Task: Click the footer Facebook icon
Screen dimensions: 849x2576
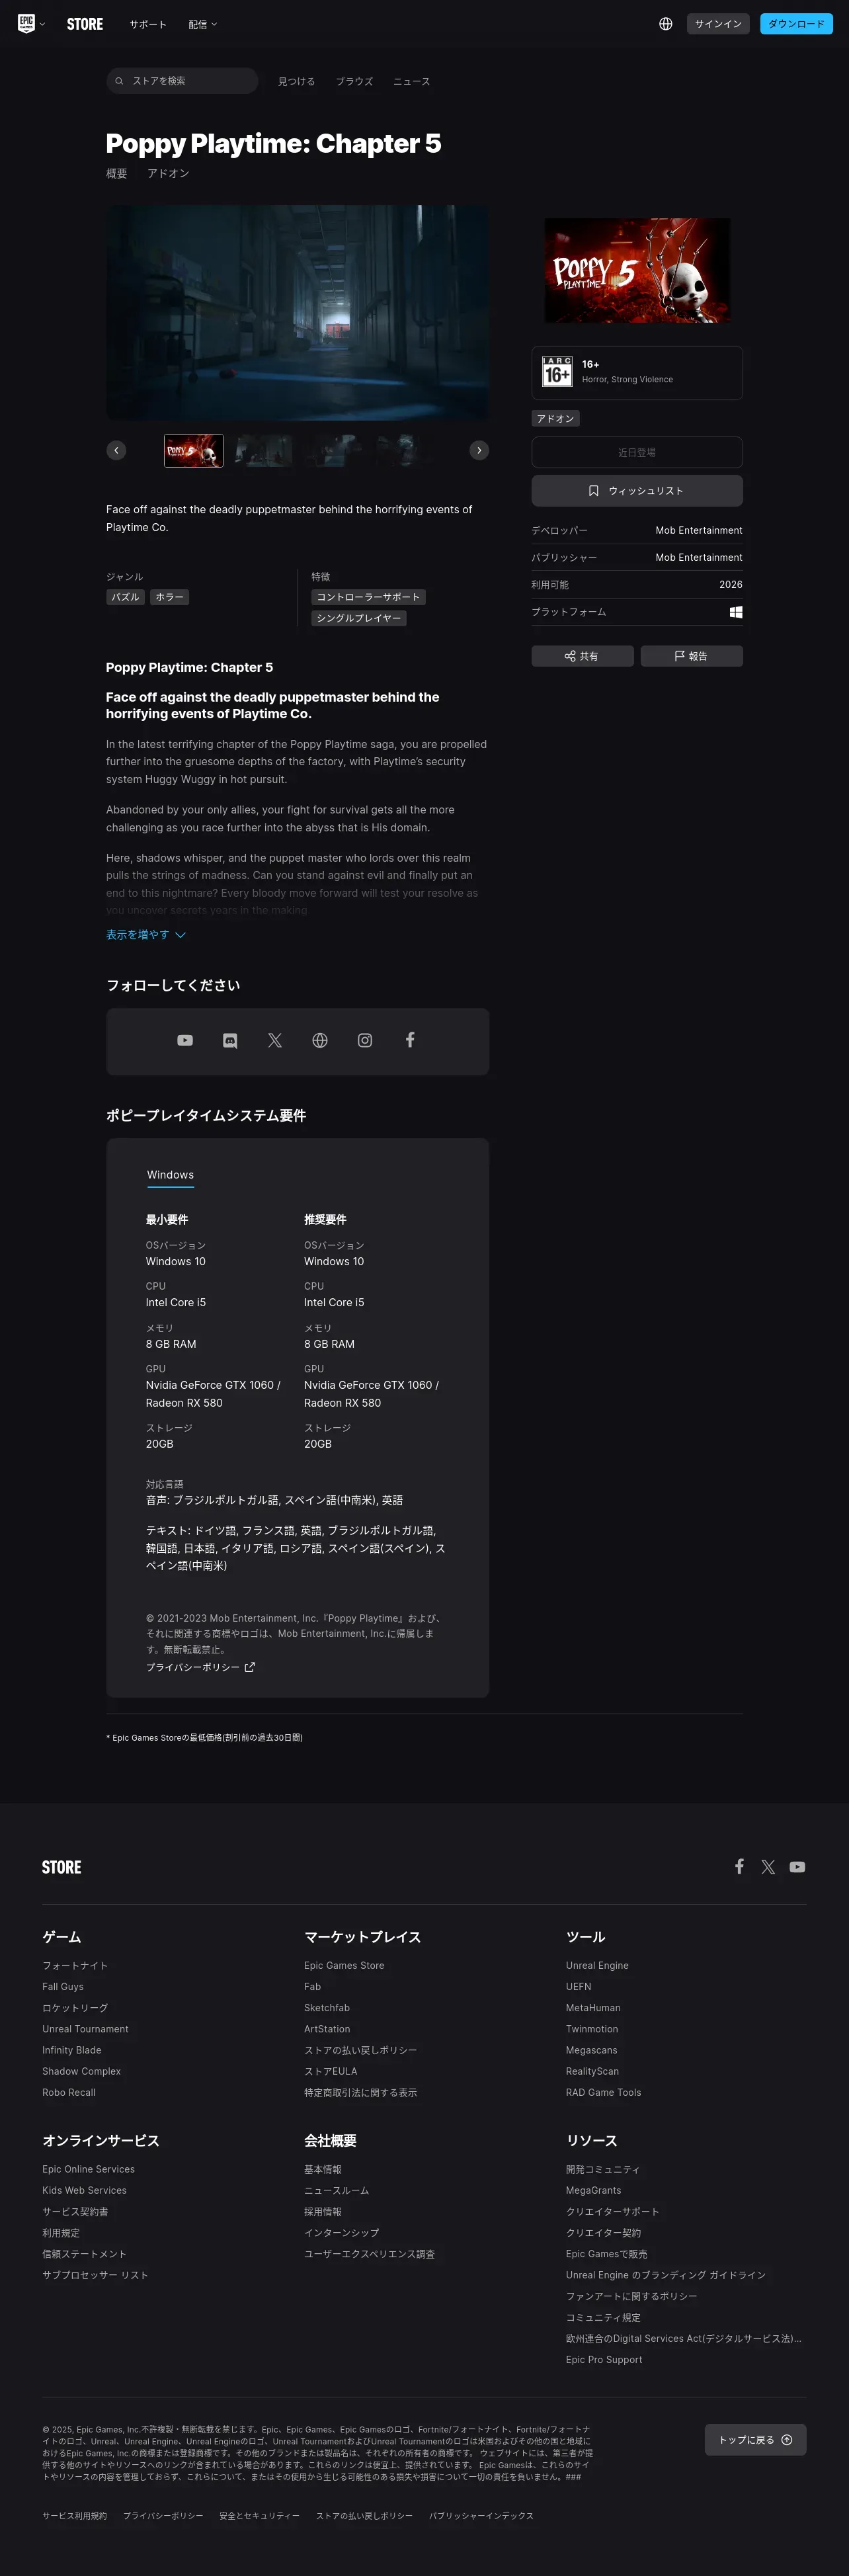Action: [x=739, y=1866]
